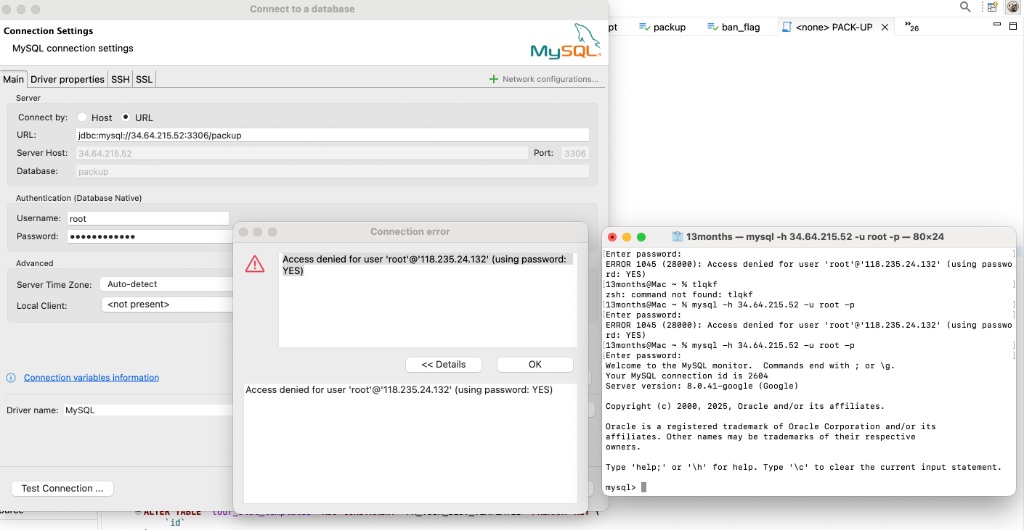Click the Database name field

(x=332, y=172)
